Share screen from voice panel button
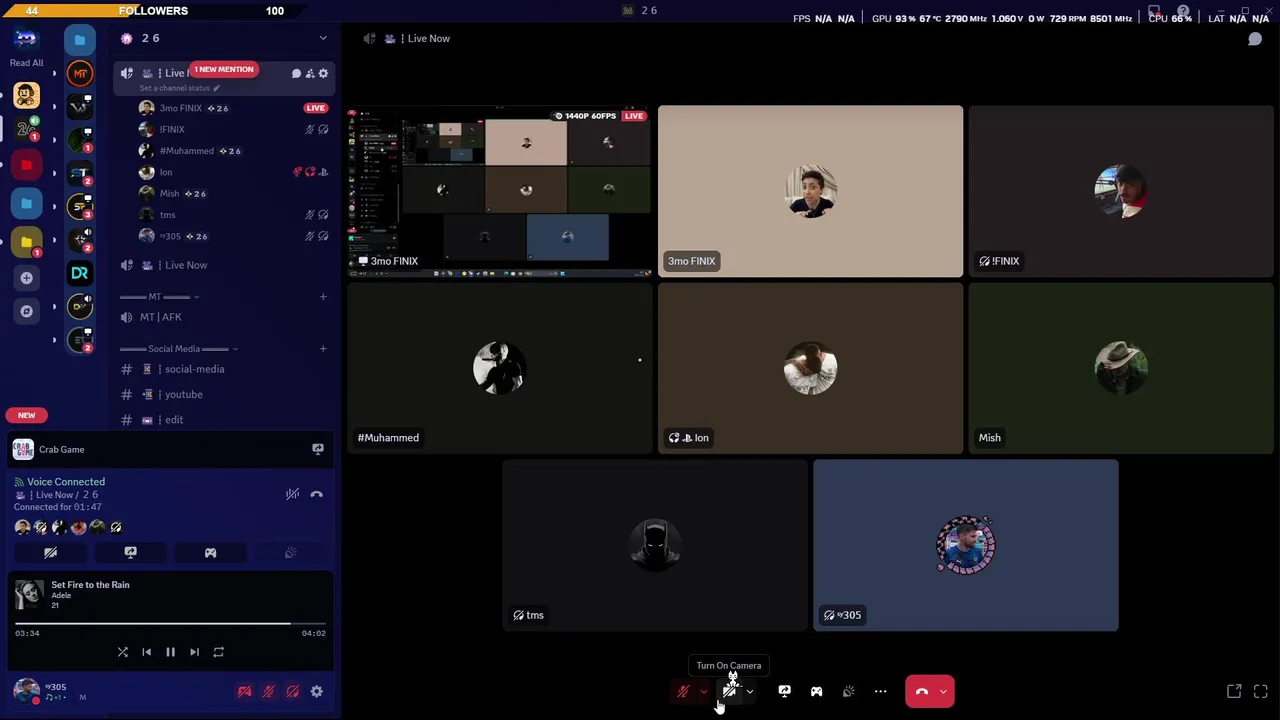The image size is (1280, 720). point(130,552)
